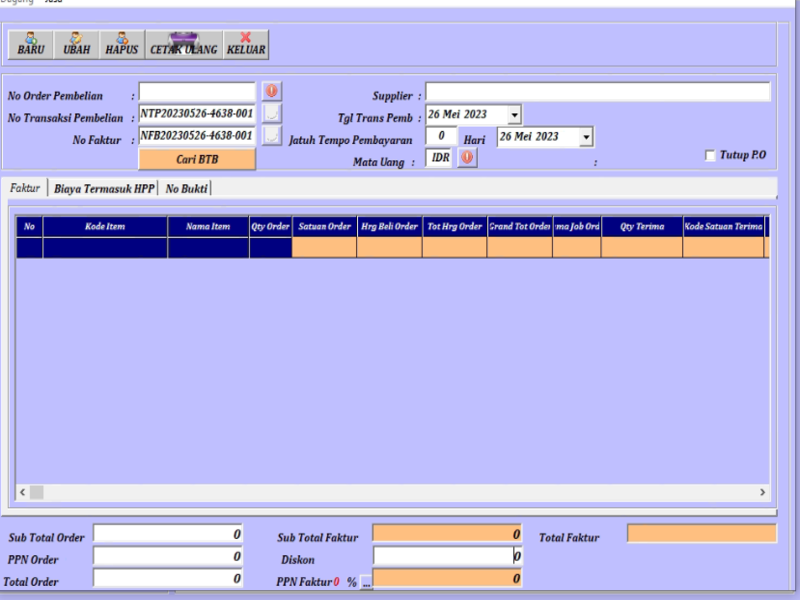This screenshot has height=600, width=800.
Task: Click the KELUAR exit button
Action: (x=246, y=45)
